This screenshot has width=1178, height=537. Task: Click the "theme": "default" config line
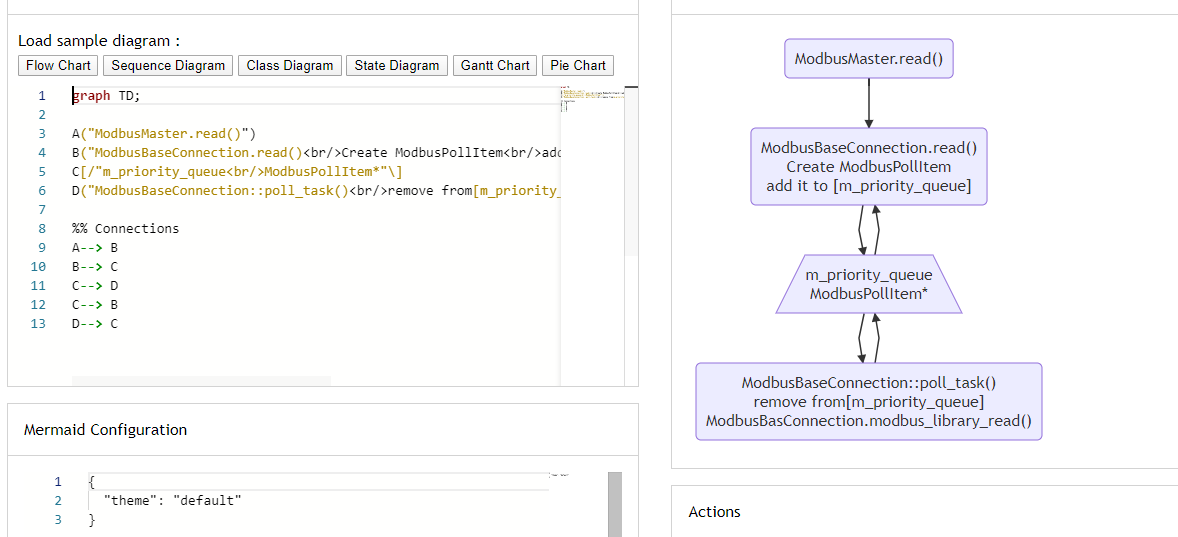coord(173,500)
